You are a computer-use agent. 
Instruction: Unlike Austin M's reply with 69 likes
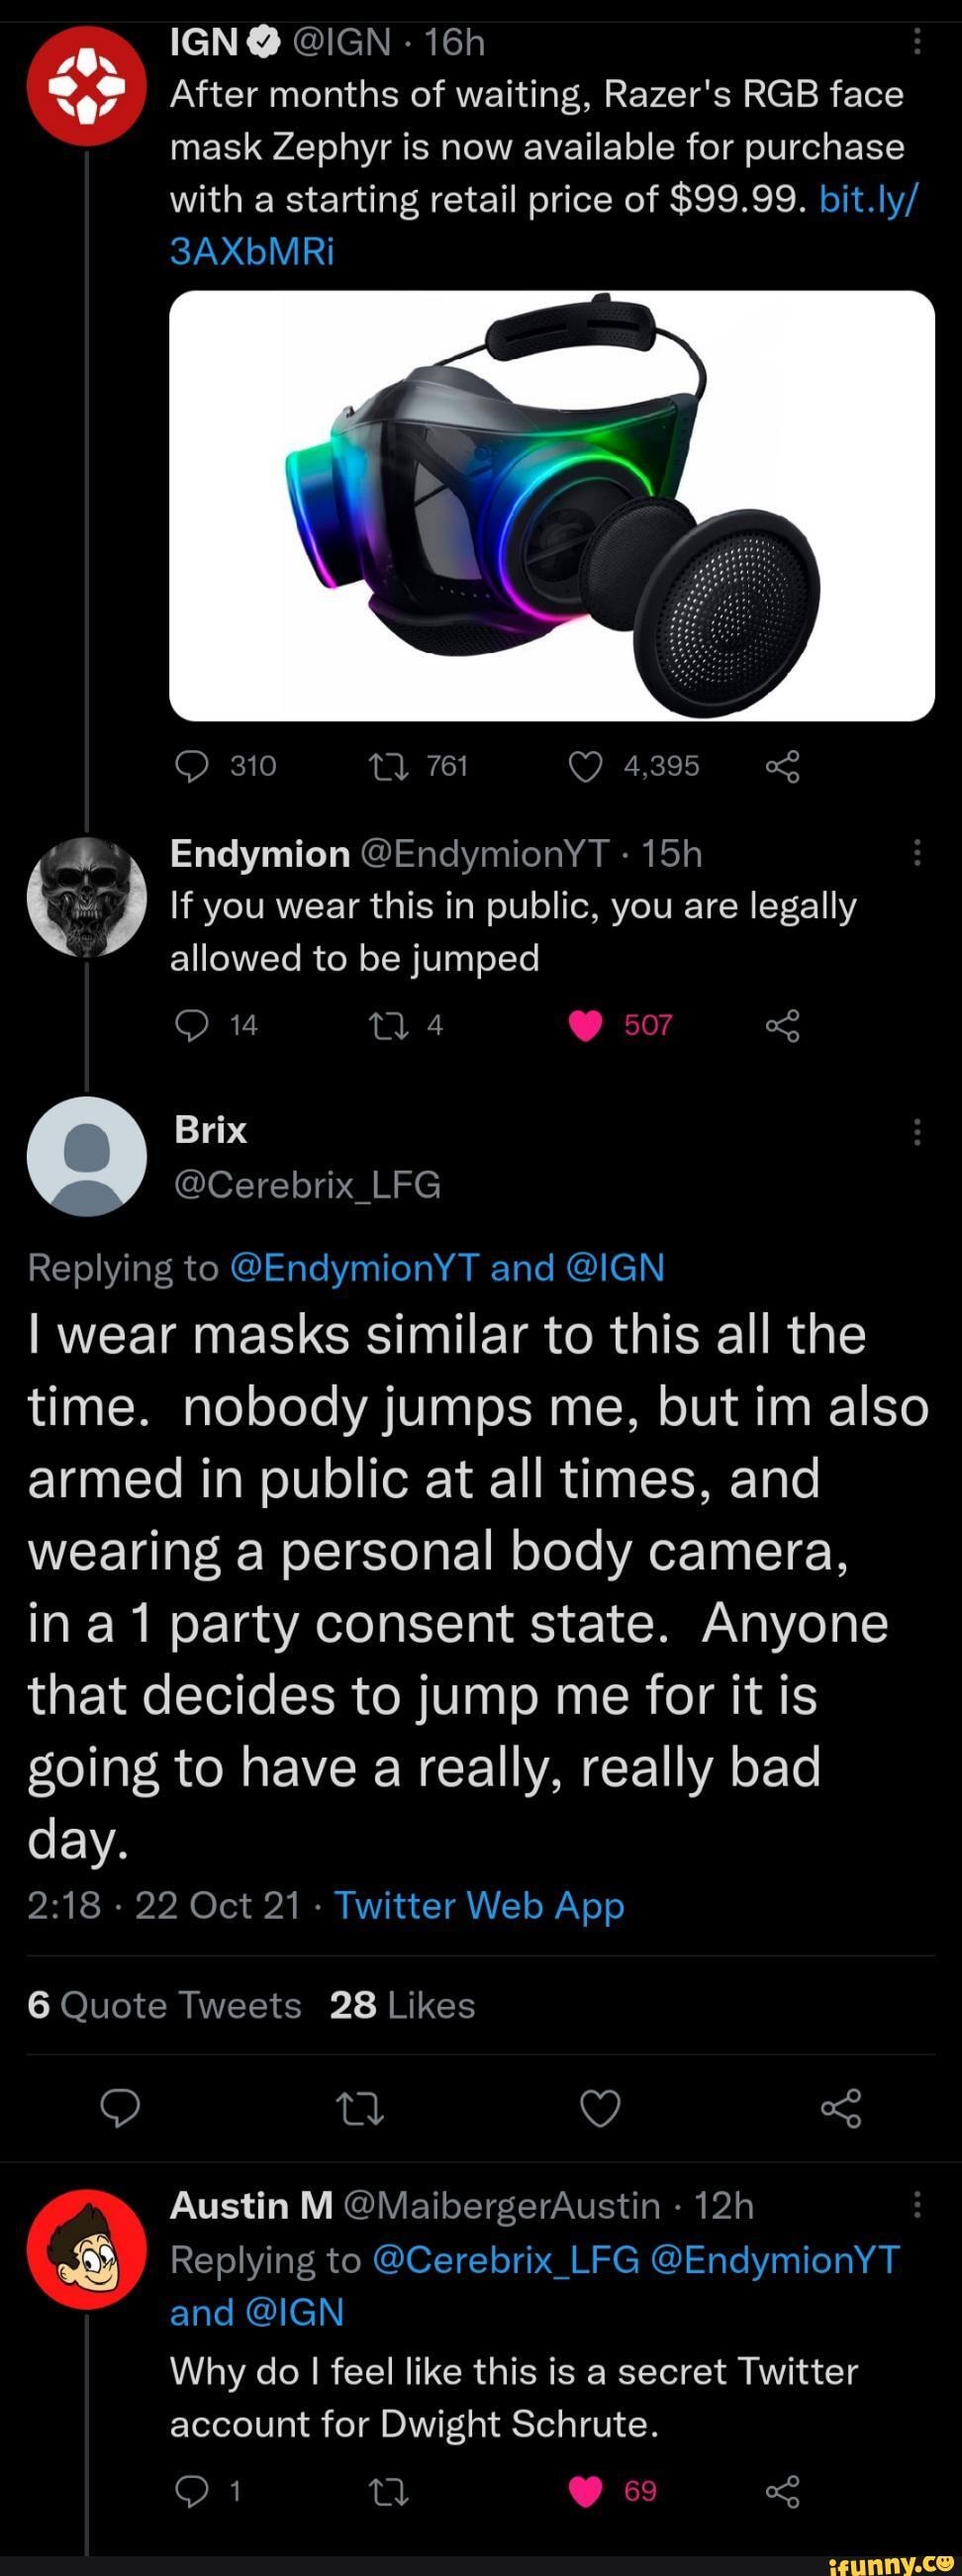pos(586,2491)
